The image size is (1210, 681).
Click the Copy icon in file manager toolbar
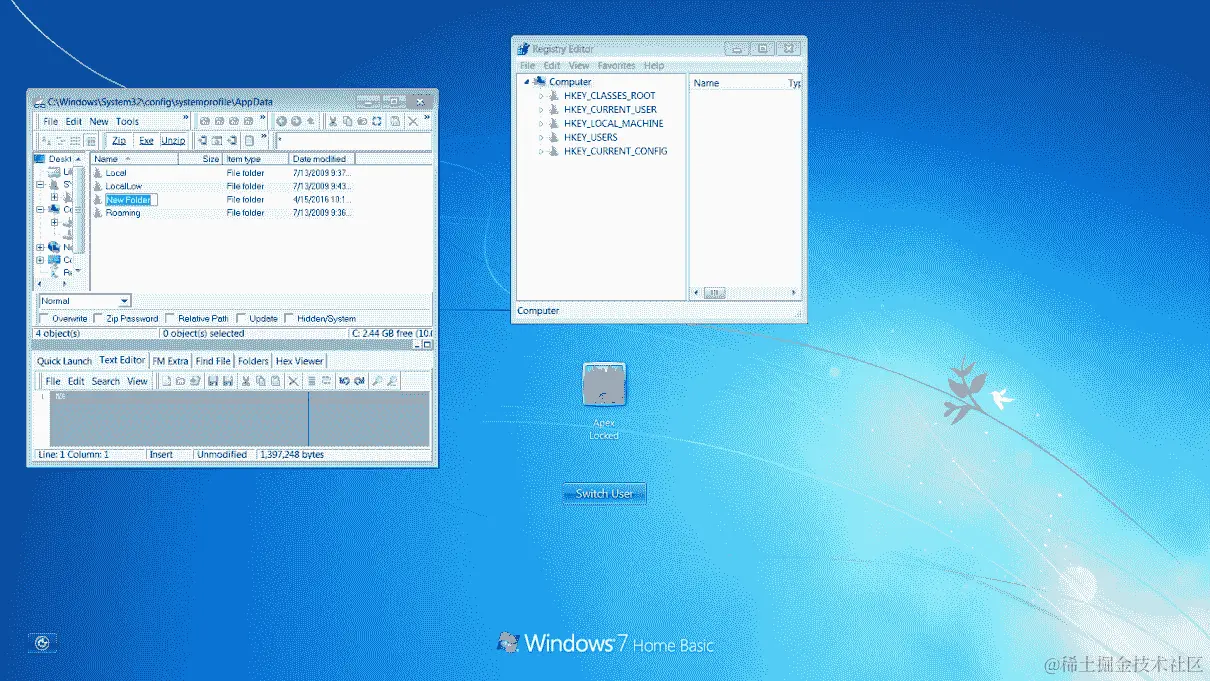[348, 121]
